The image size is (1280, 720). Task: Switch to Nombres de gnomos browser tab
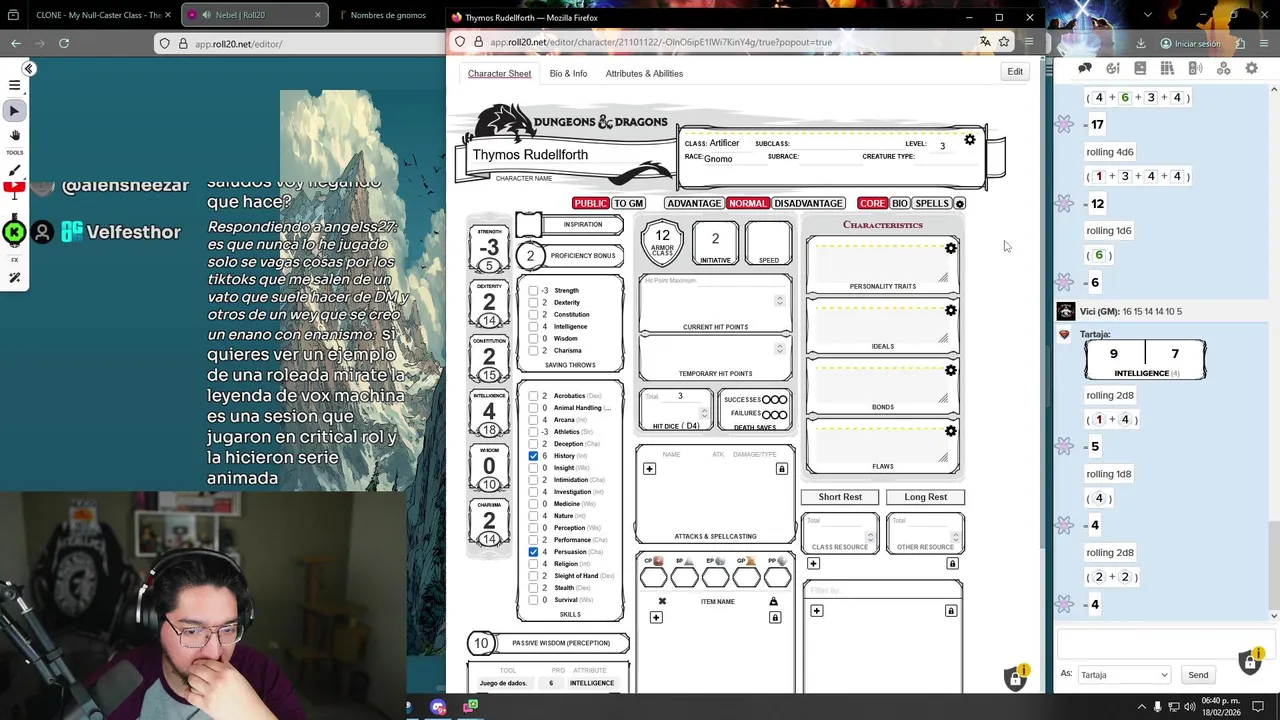[x=388, y=15]
